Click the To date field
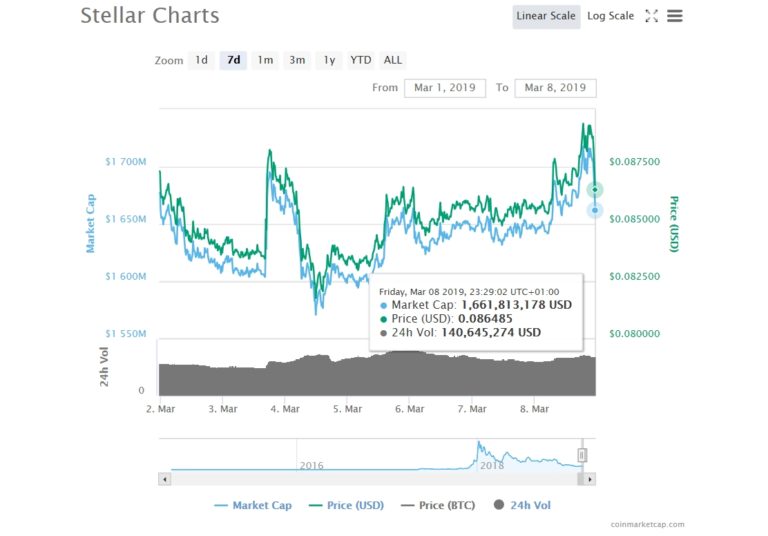This screenshot has width=768, height=536. point(555,88)
